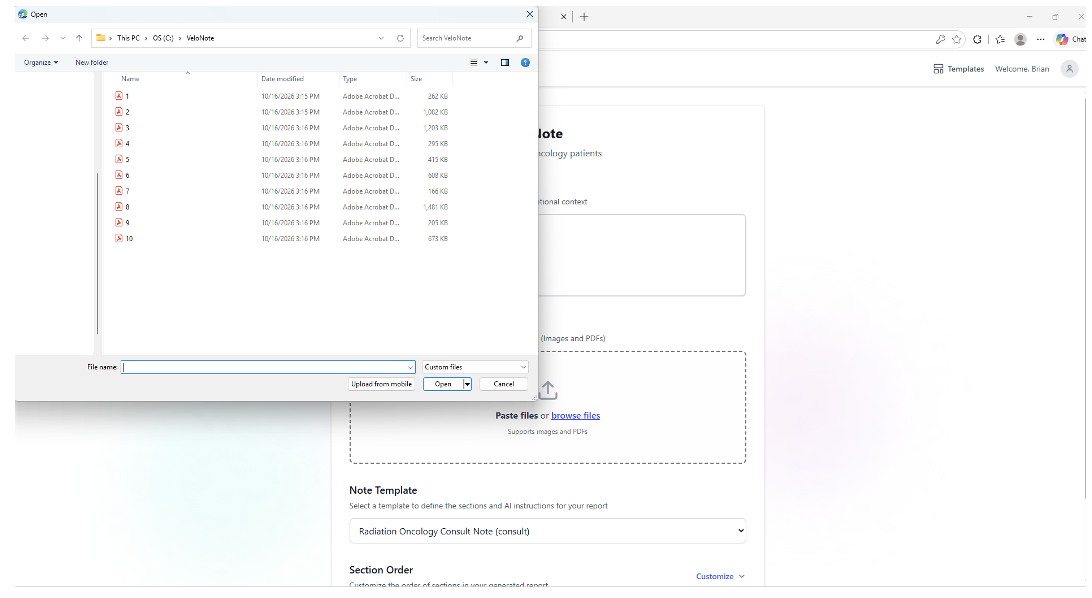The height and width of the screenshot is (598, 1092).
Task: Open browser Settings and more menu
Action: (x=1040, y=40)
